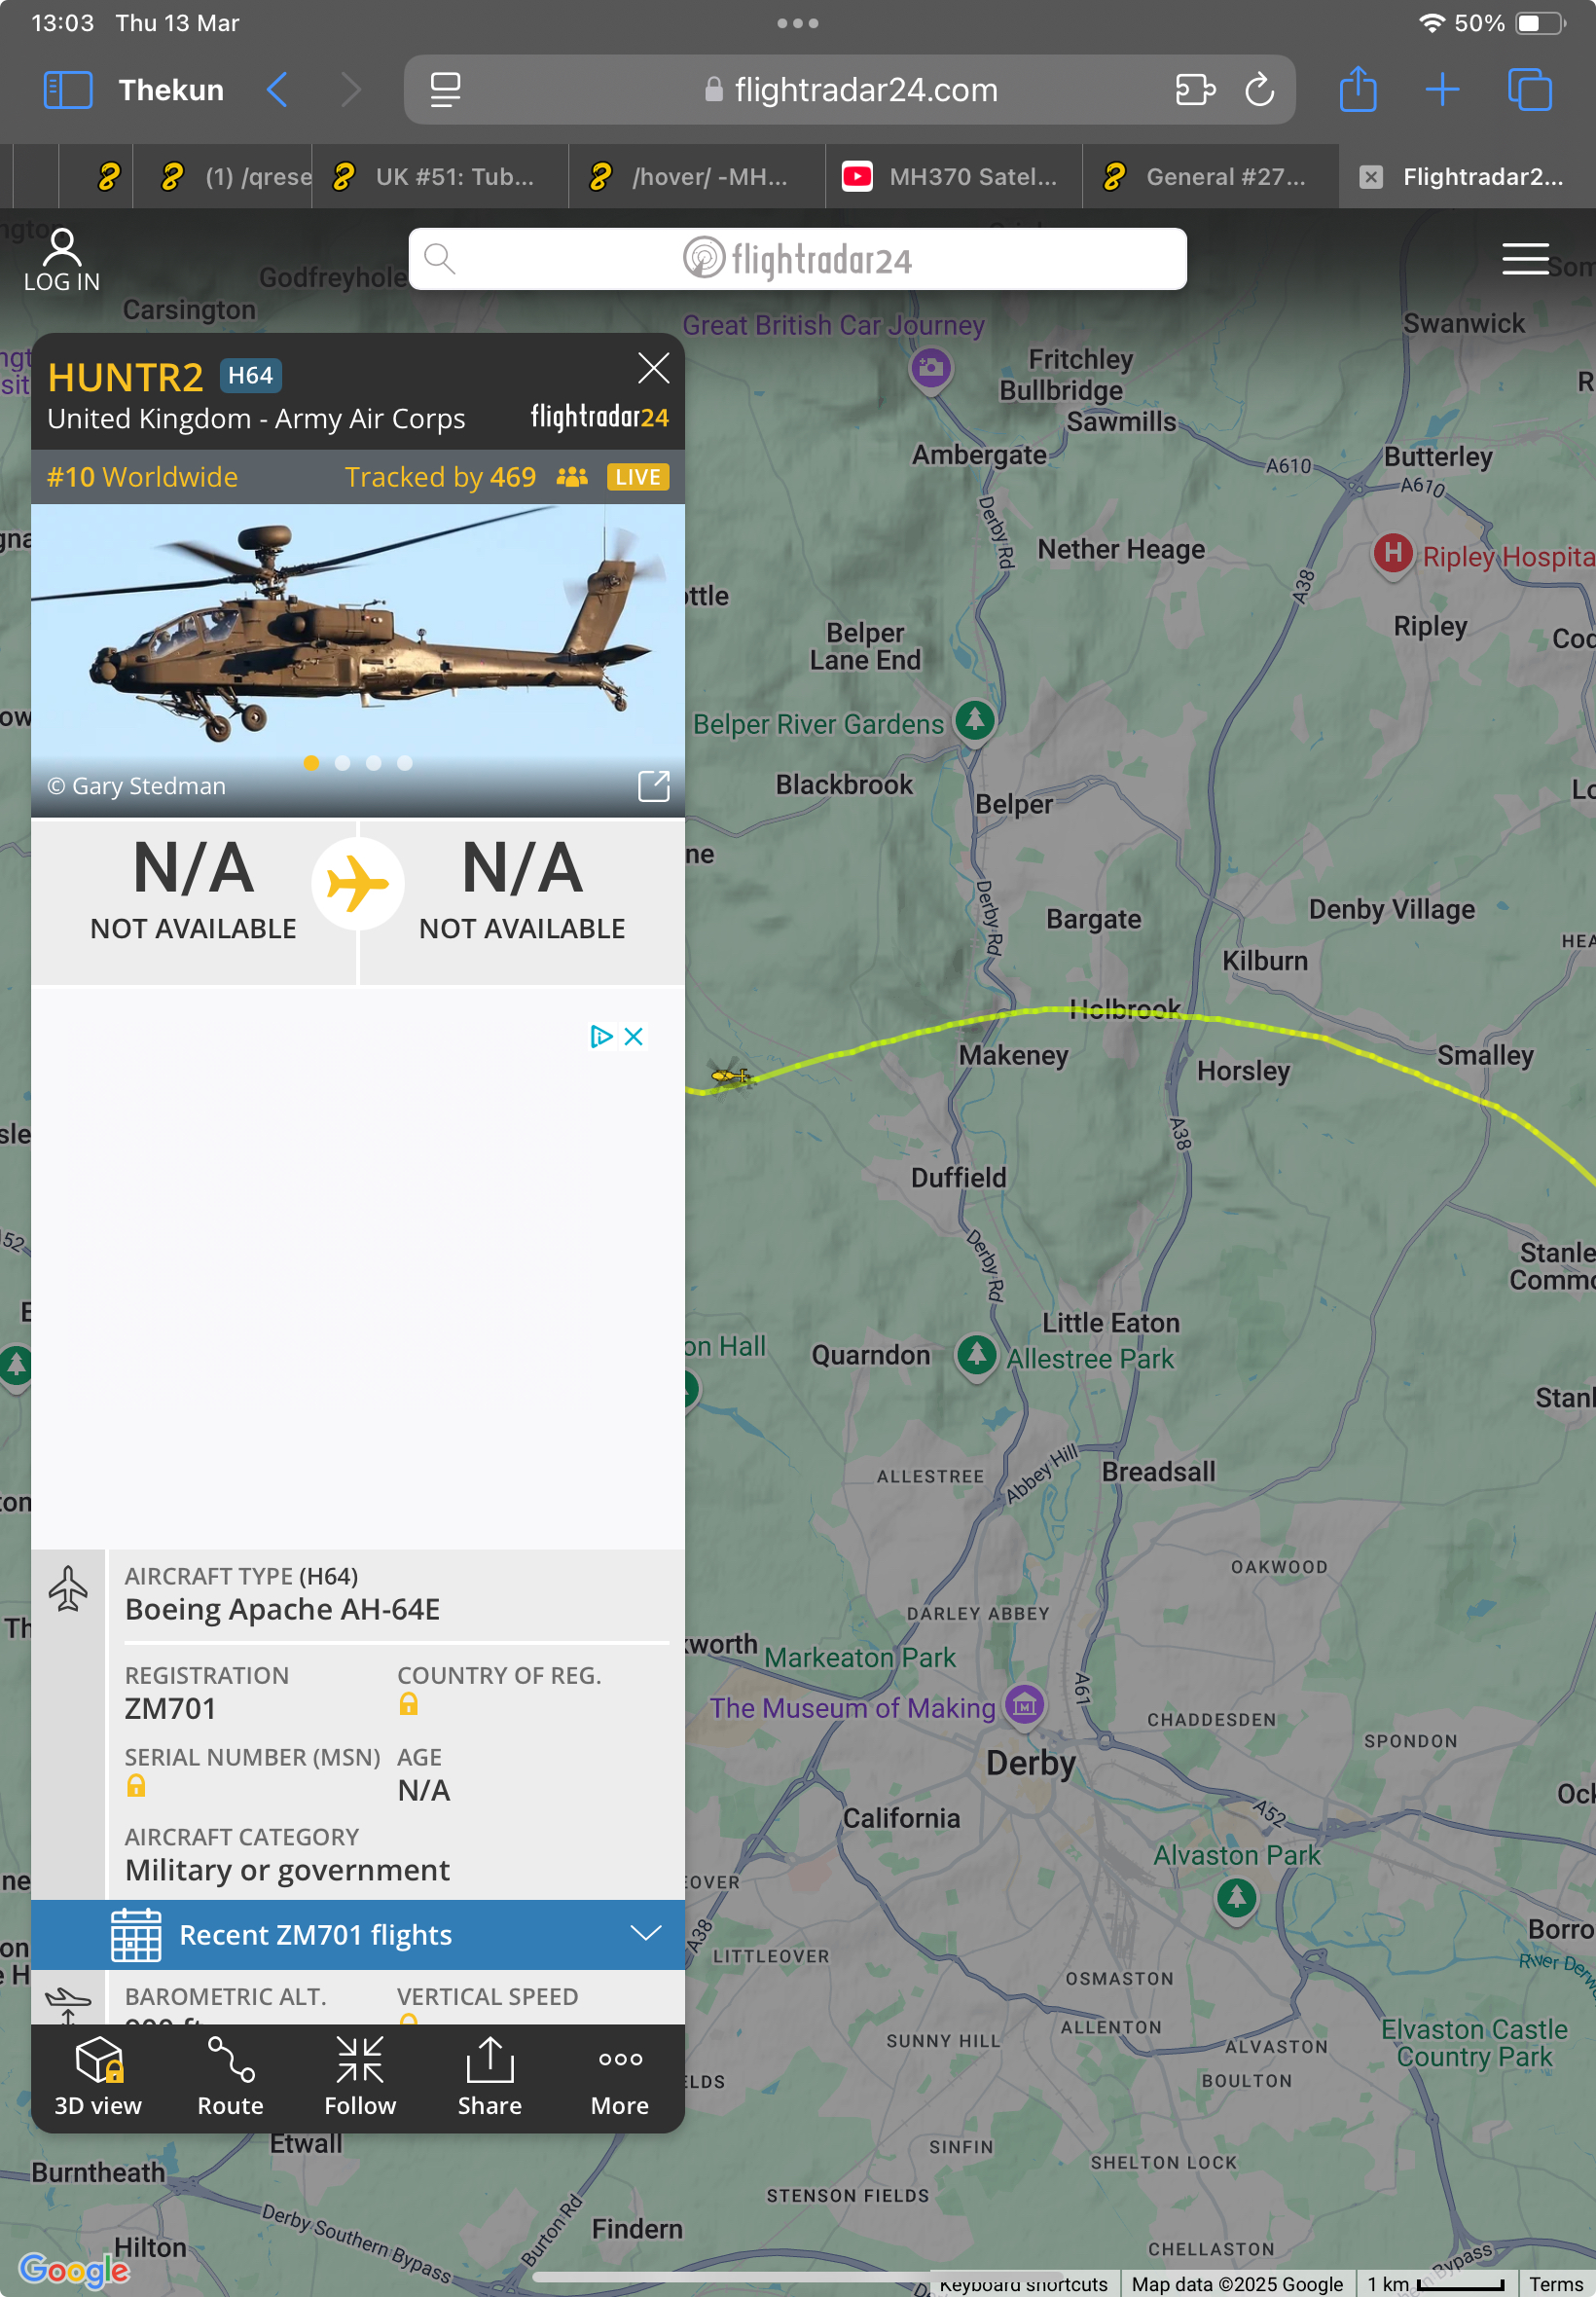The width and height of the screenshot is (1596, 2297).
Task: Click the helicopter icon on the map
Action: point(731,1074)
